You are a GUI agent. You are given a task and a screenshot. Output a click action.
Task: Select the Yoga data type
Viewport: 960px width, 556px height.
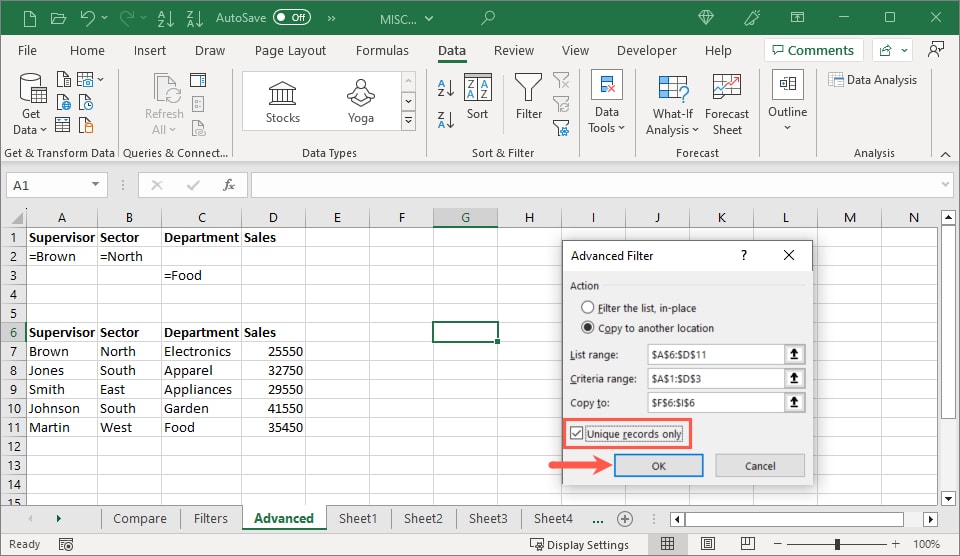pos(360,101)
